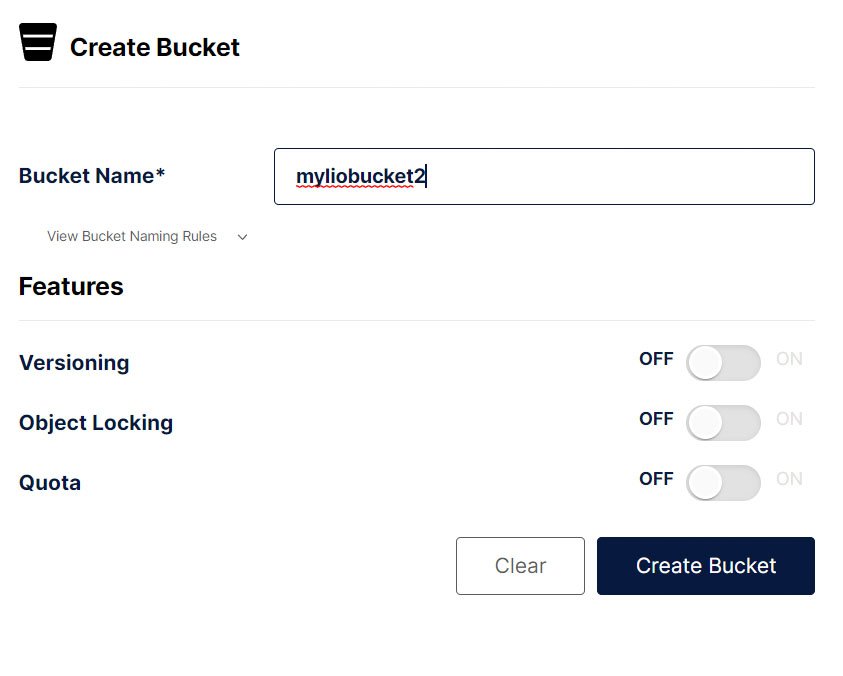Click the OFF label next to Versioning
This screenshot has width=843, height=676.
(656, 359)
